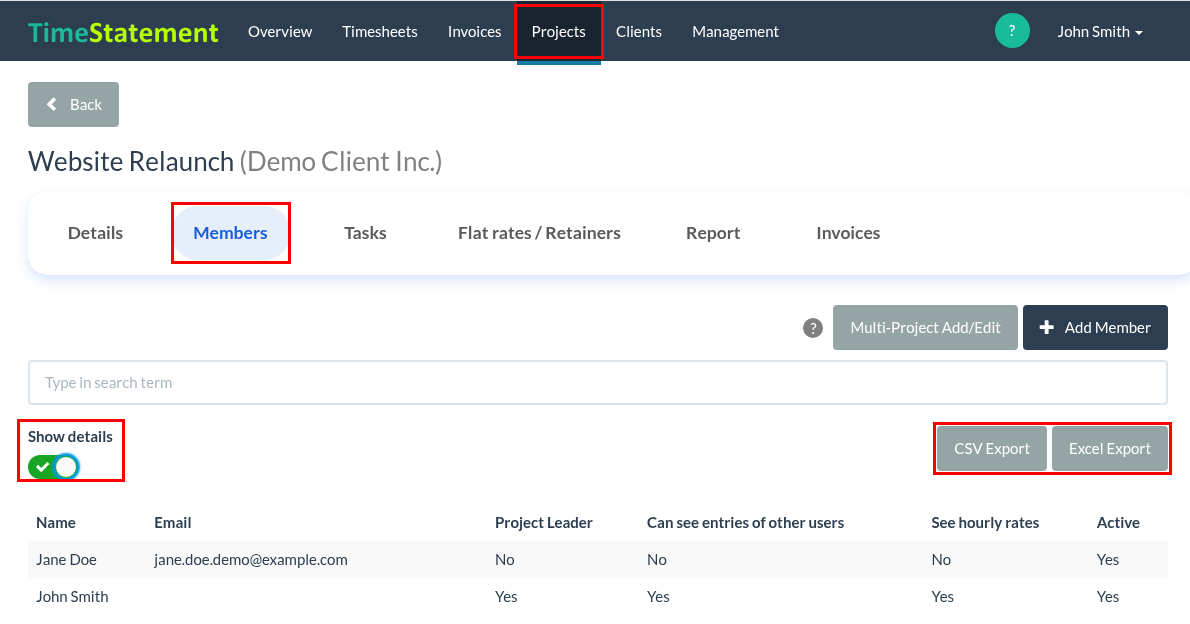Click the TimeStatement logo
Screen dimensions: 1190x624
click(123, 32)
